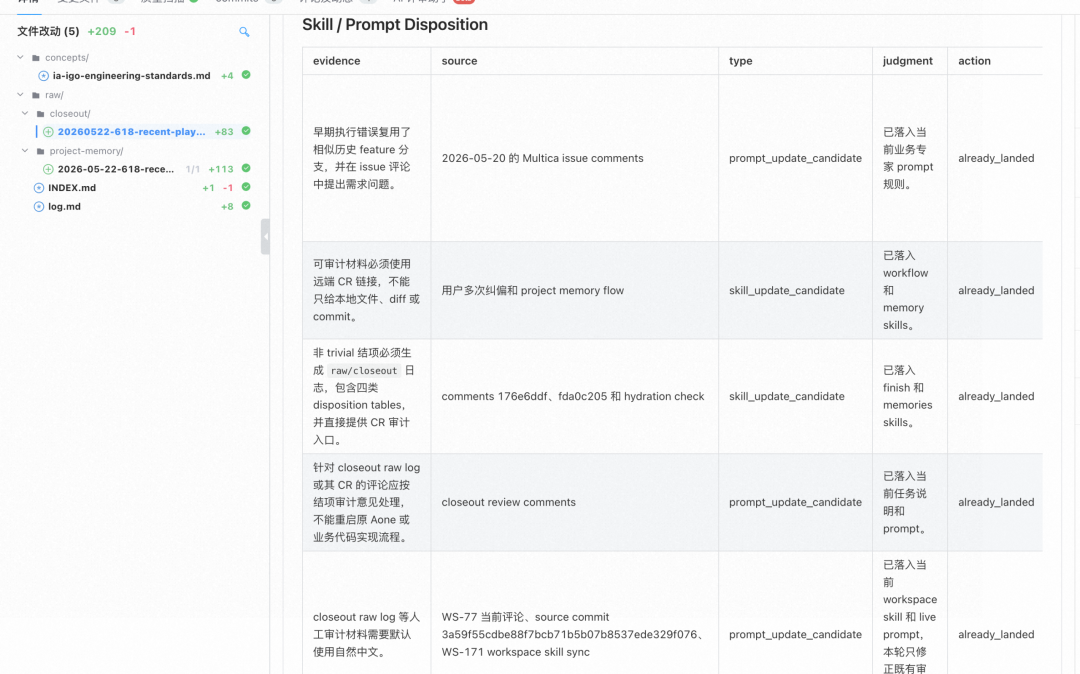Screen dimensions: 1080x674
Task: Collapse the raw/ folder chevron
Action: [x=21, y=94]
